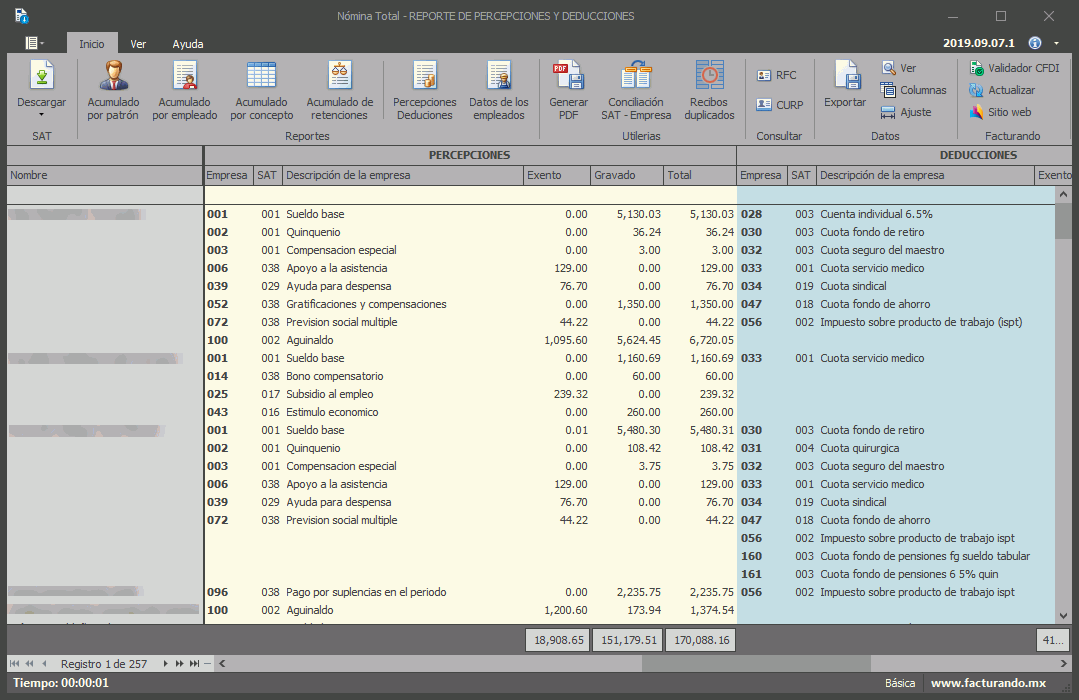Go to next record in navigator
The height and width of the screenshot is (700, 1079).
[166, 663]
